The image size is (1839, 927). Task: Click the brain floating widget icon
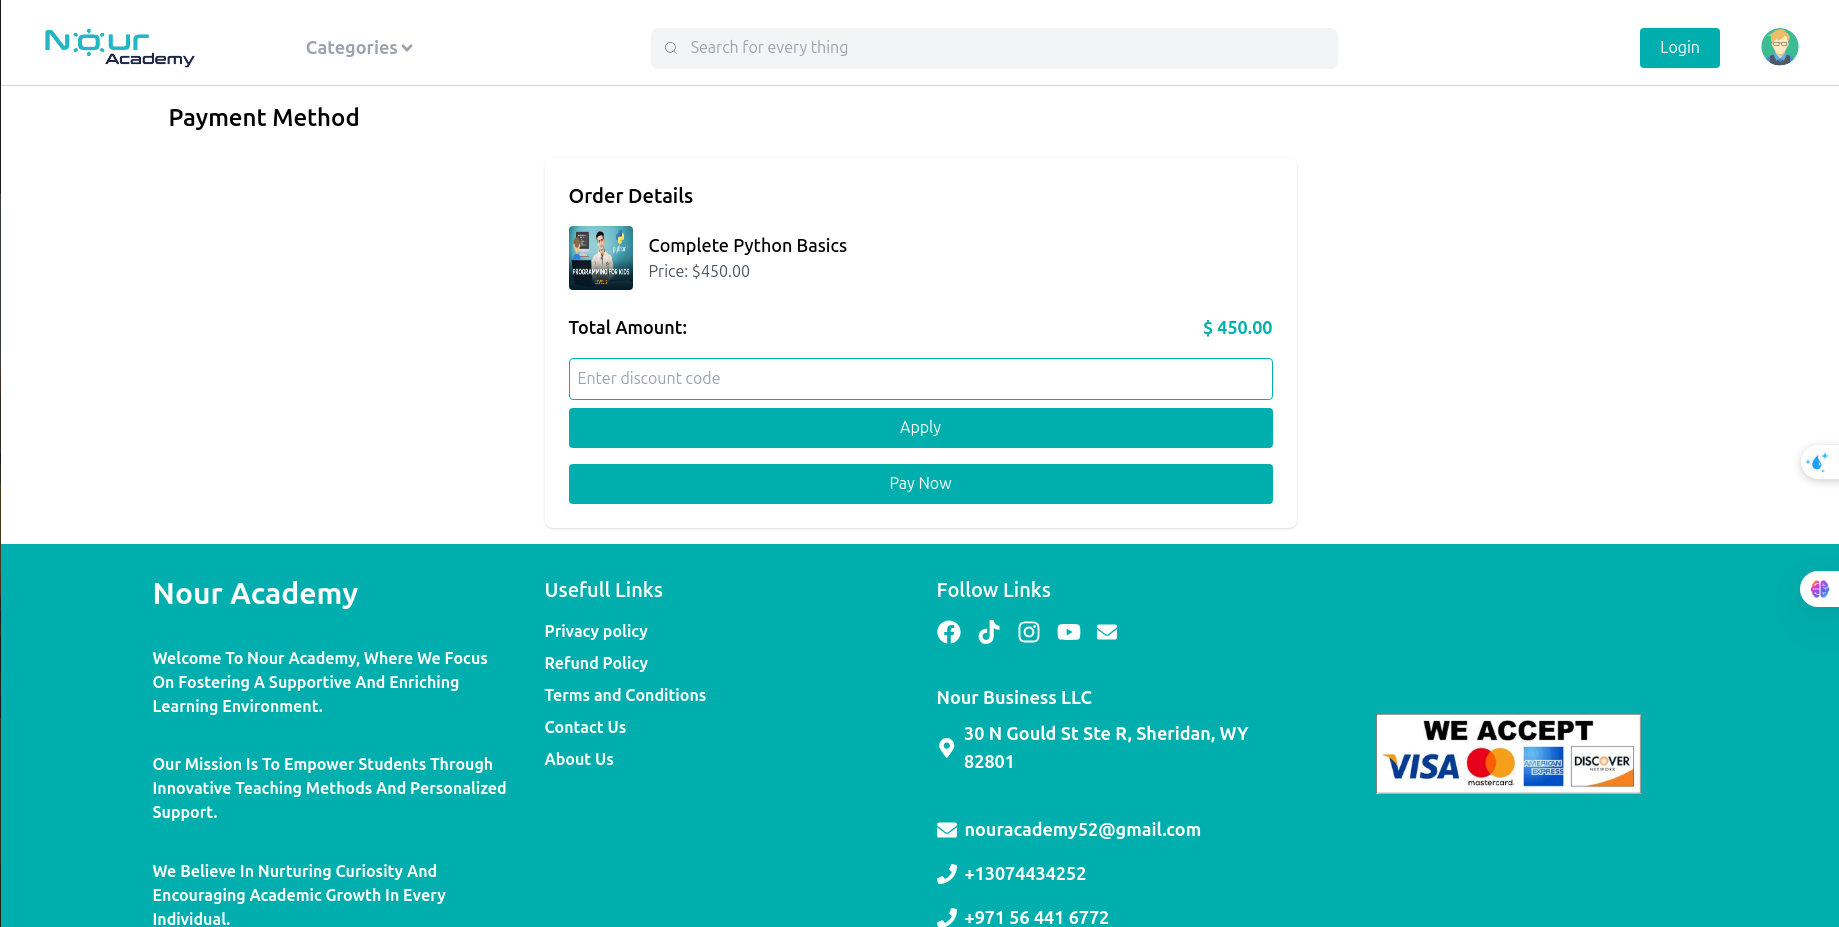point(1819,589)
